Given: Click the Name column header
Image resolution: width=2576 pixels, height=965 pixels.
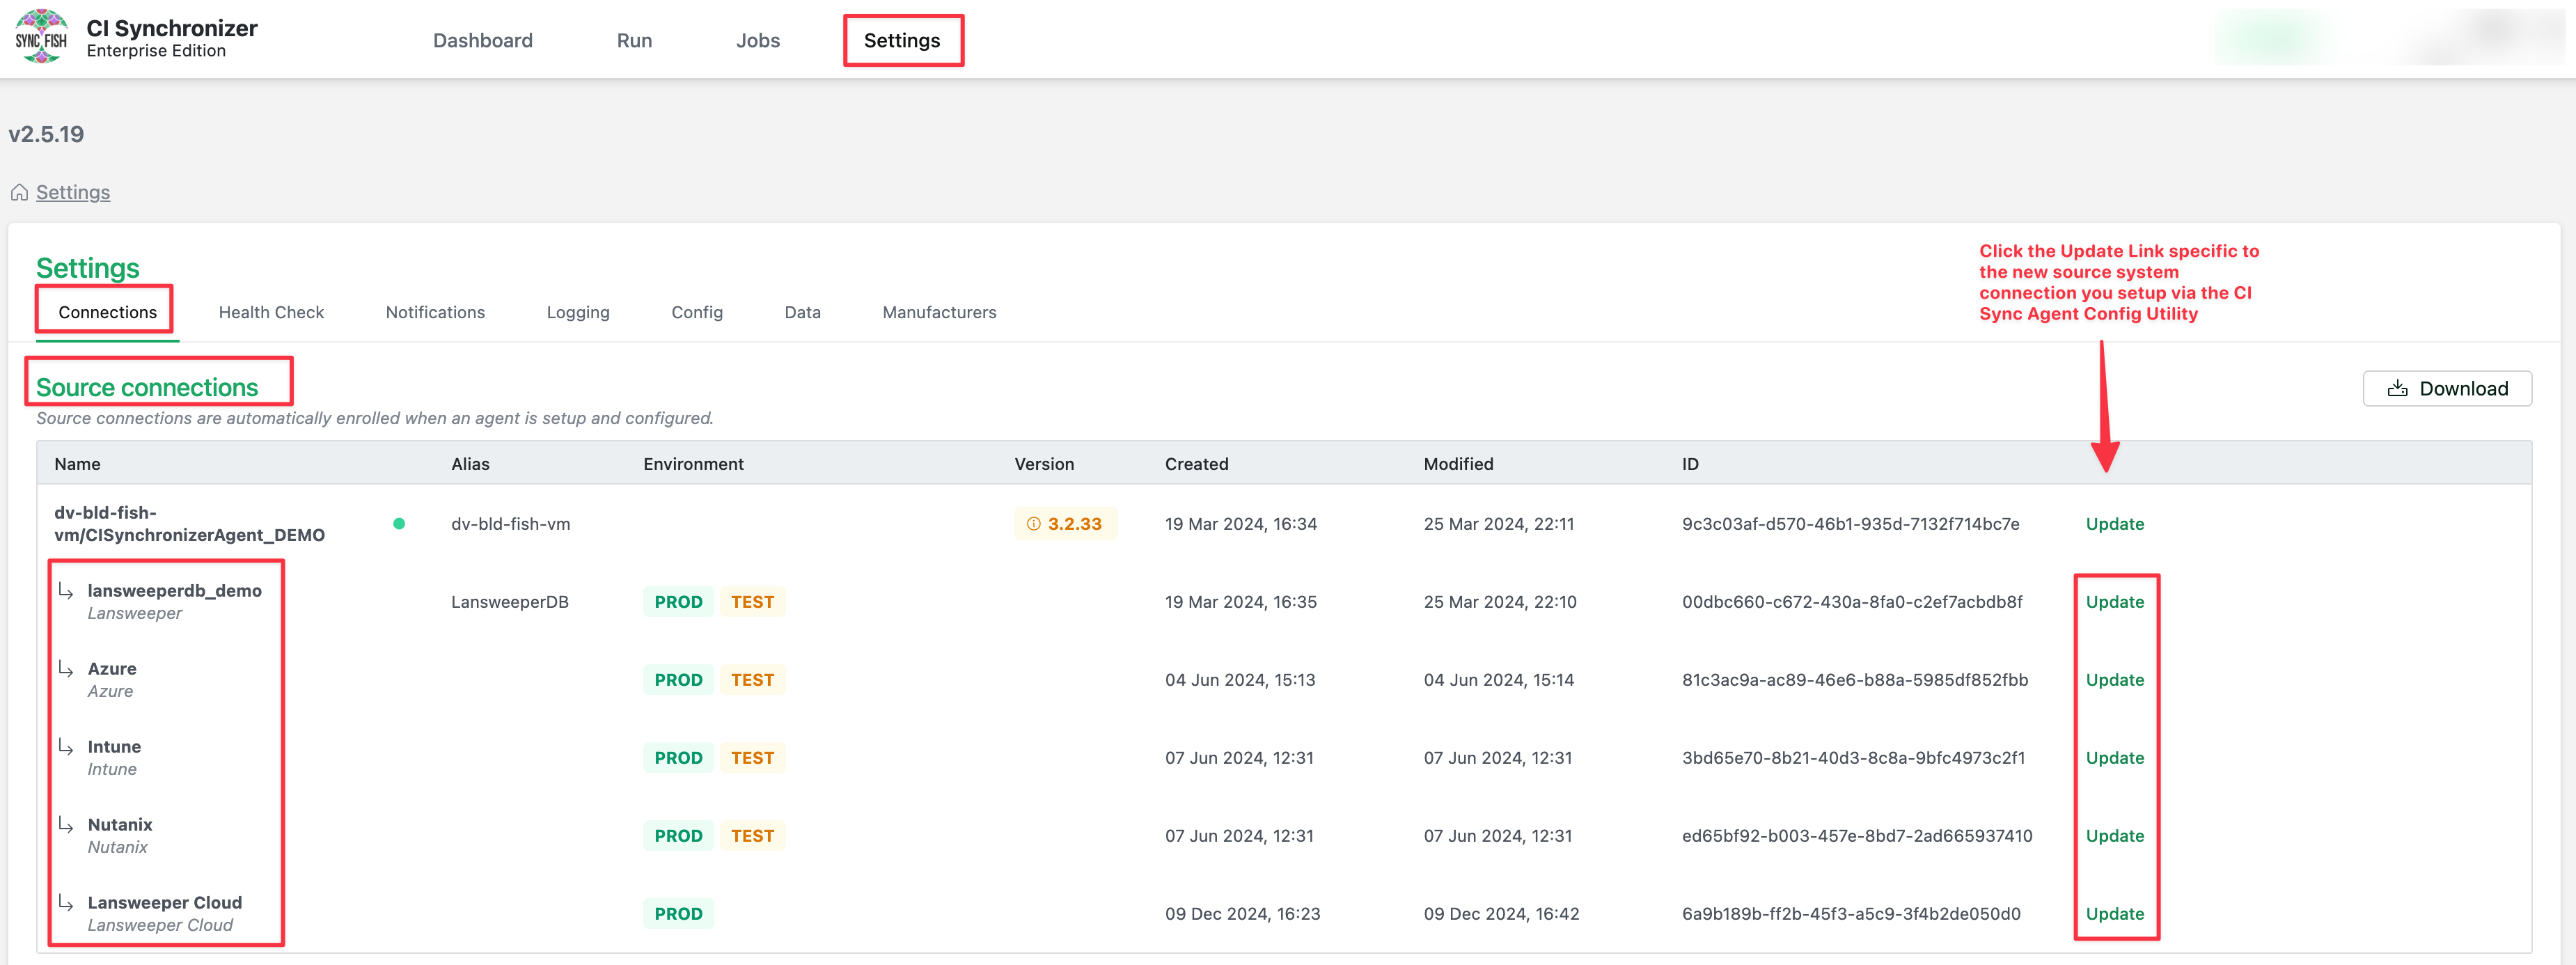Looking at the screenshot, I should (77, 463).
